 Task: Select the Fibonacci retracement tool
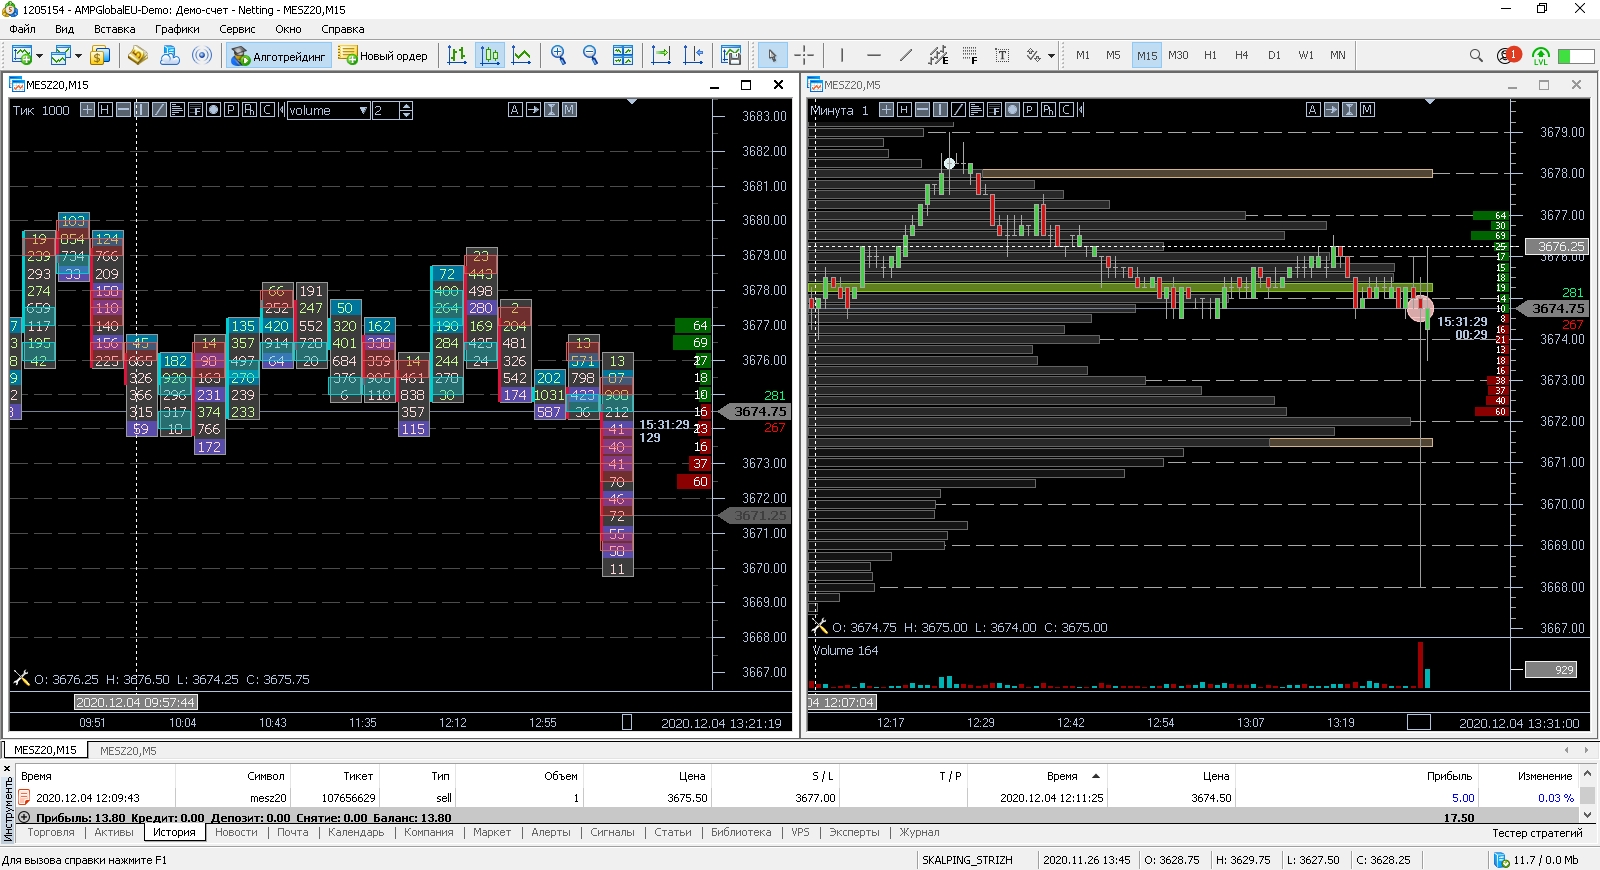[x=970, y=55]
